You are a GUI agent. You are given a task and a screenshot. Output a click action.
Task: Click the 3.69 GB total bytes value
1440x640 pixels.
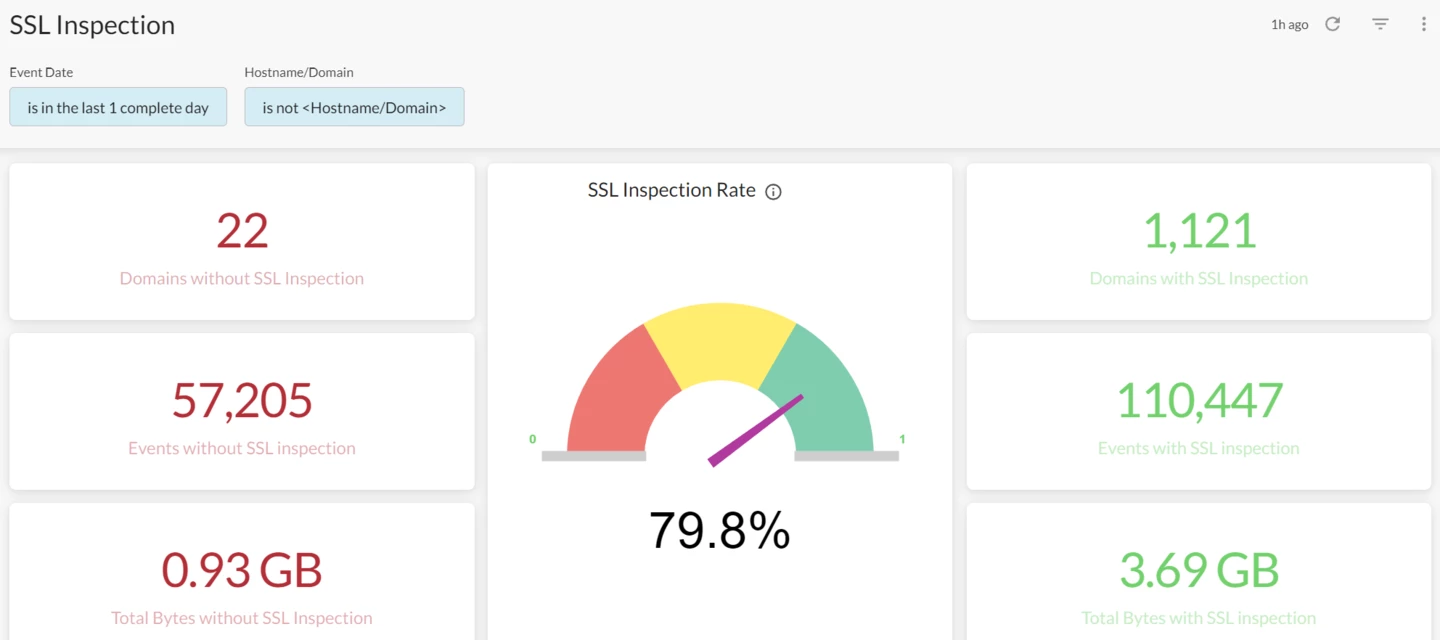coord(1198,570)
